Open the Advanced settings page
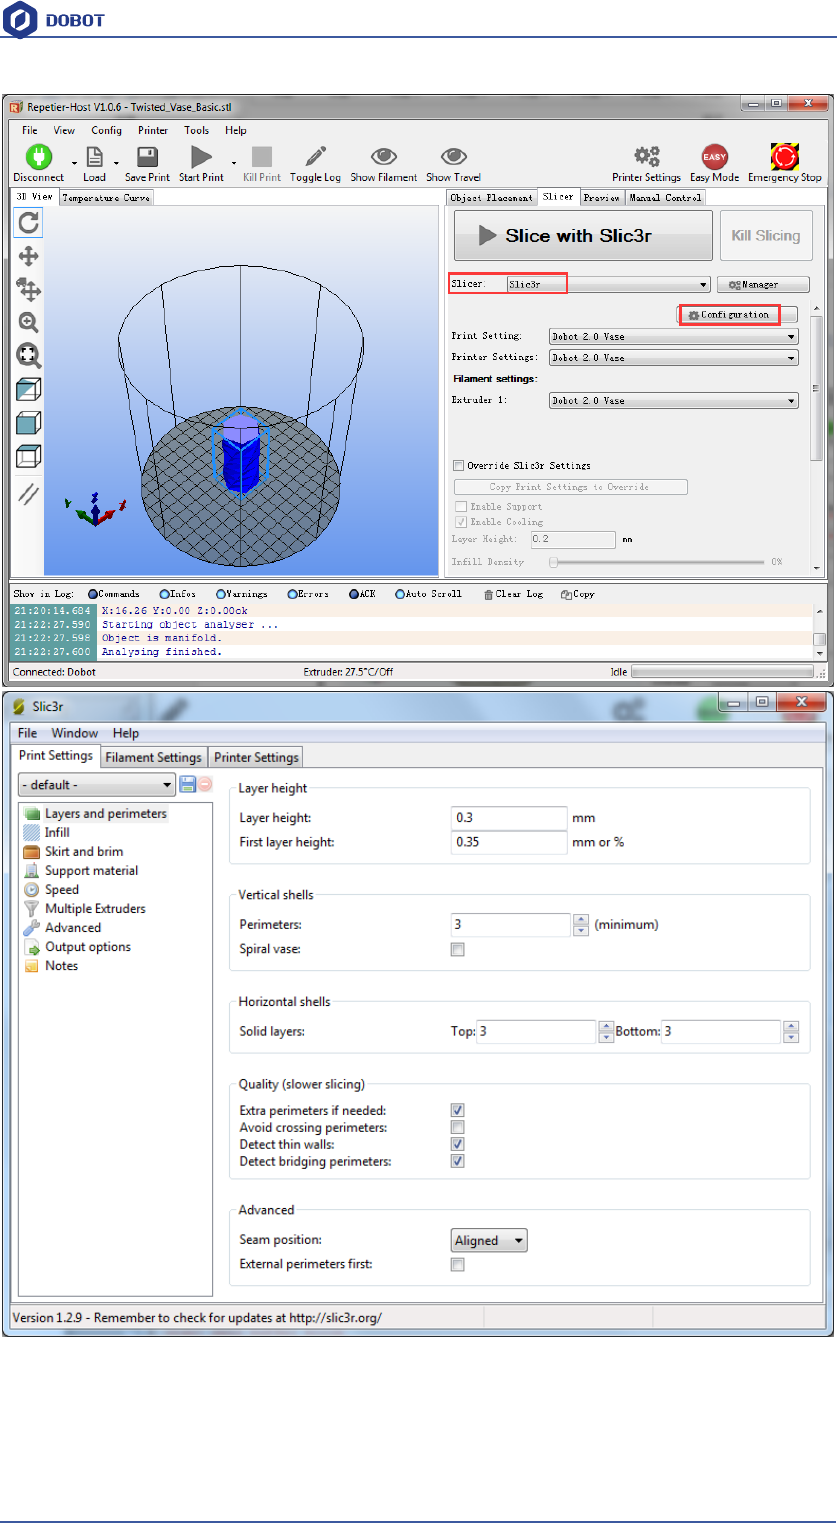This screenshot has height=1523, width=837. (x=72, y=927)
